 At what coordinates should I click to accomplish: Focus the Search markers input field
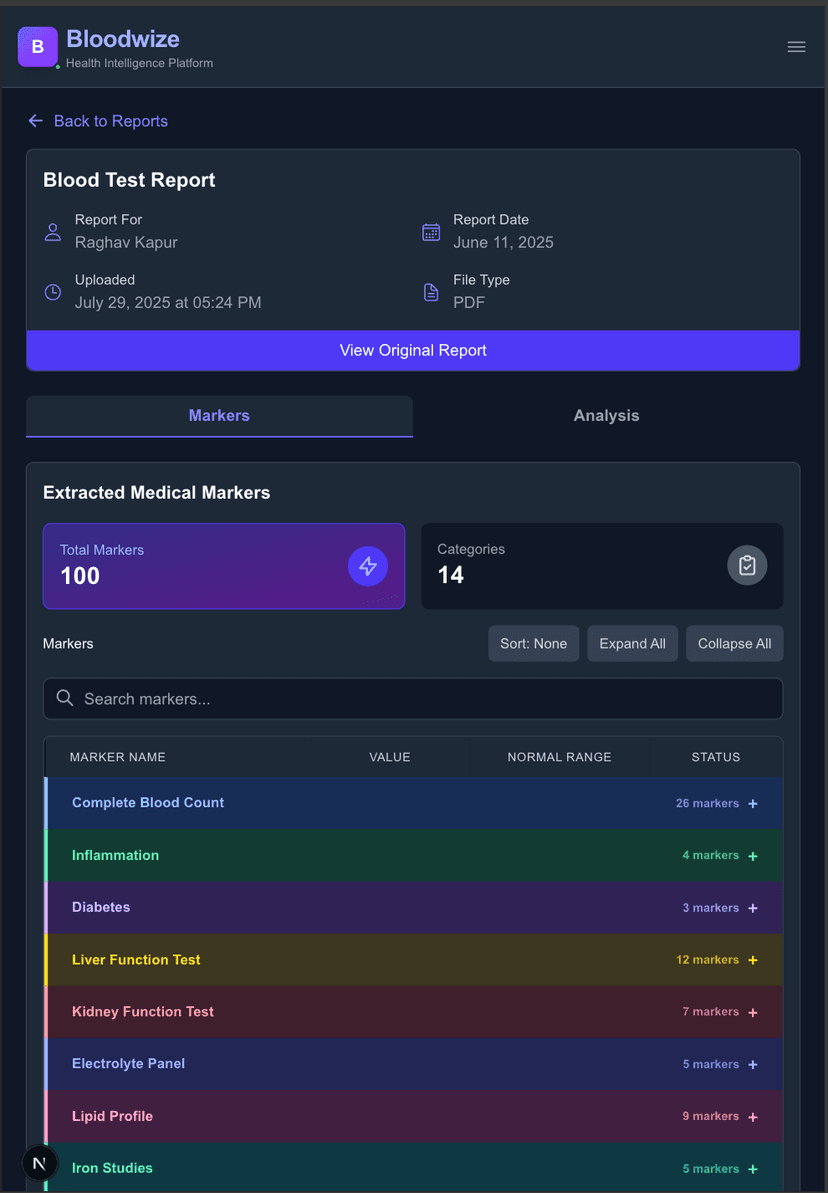(413, 698)
